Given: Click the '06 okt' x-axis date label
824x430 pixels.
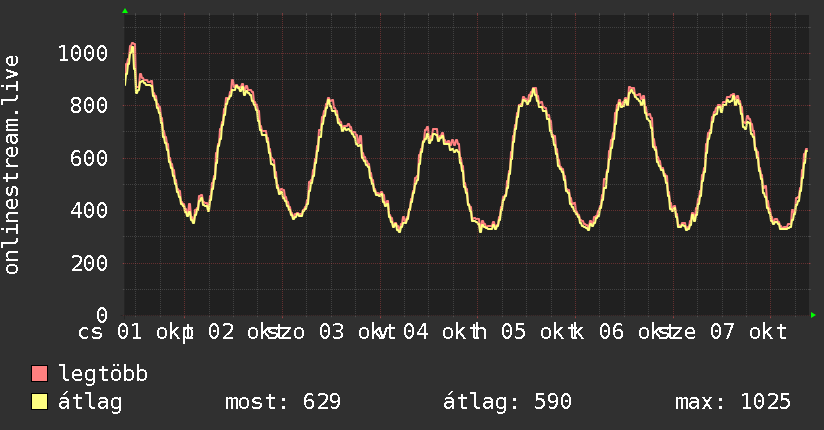Looking at the screenshot, I should pos(637,332).
